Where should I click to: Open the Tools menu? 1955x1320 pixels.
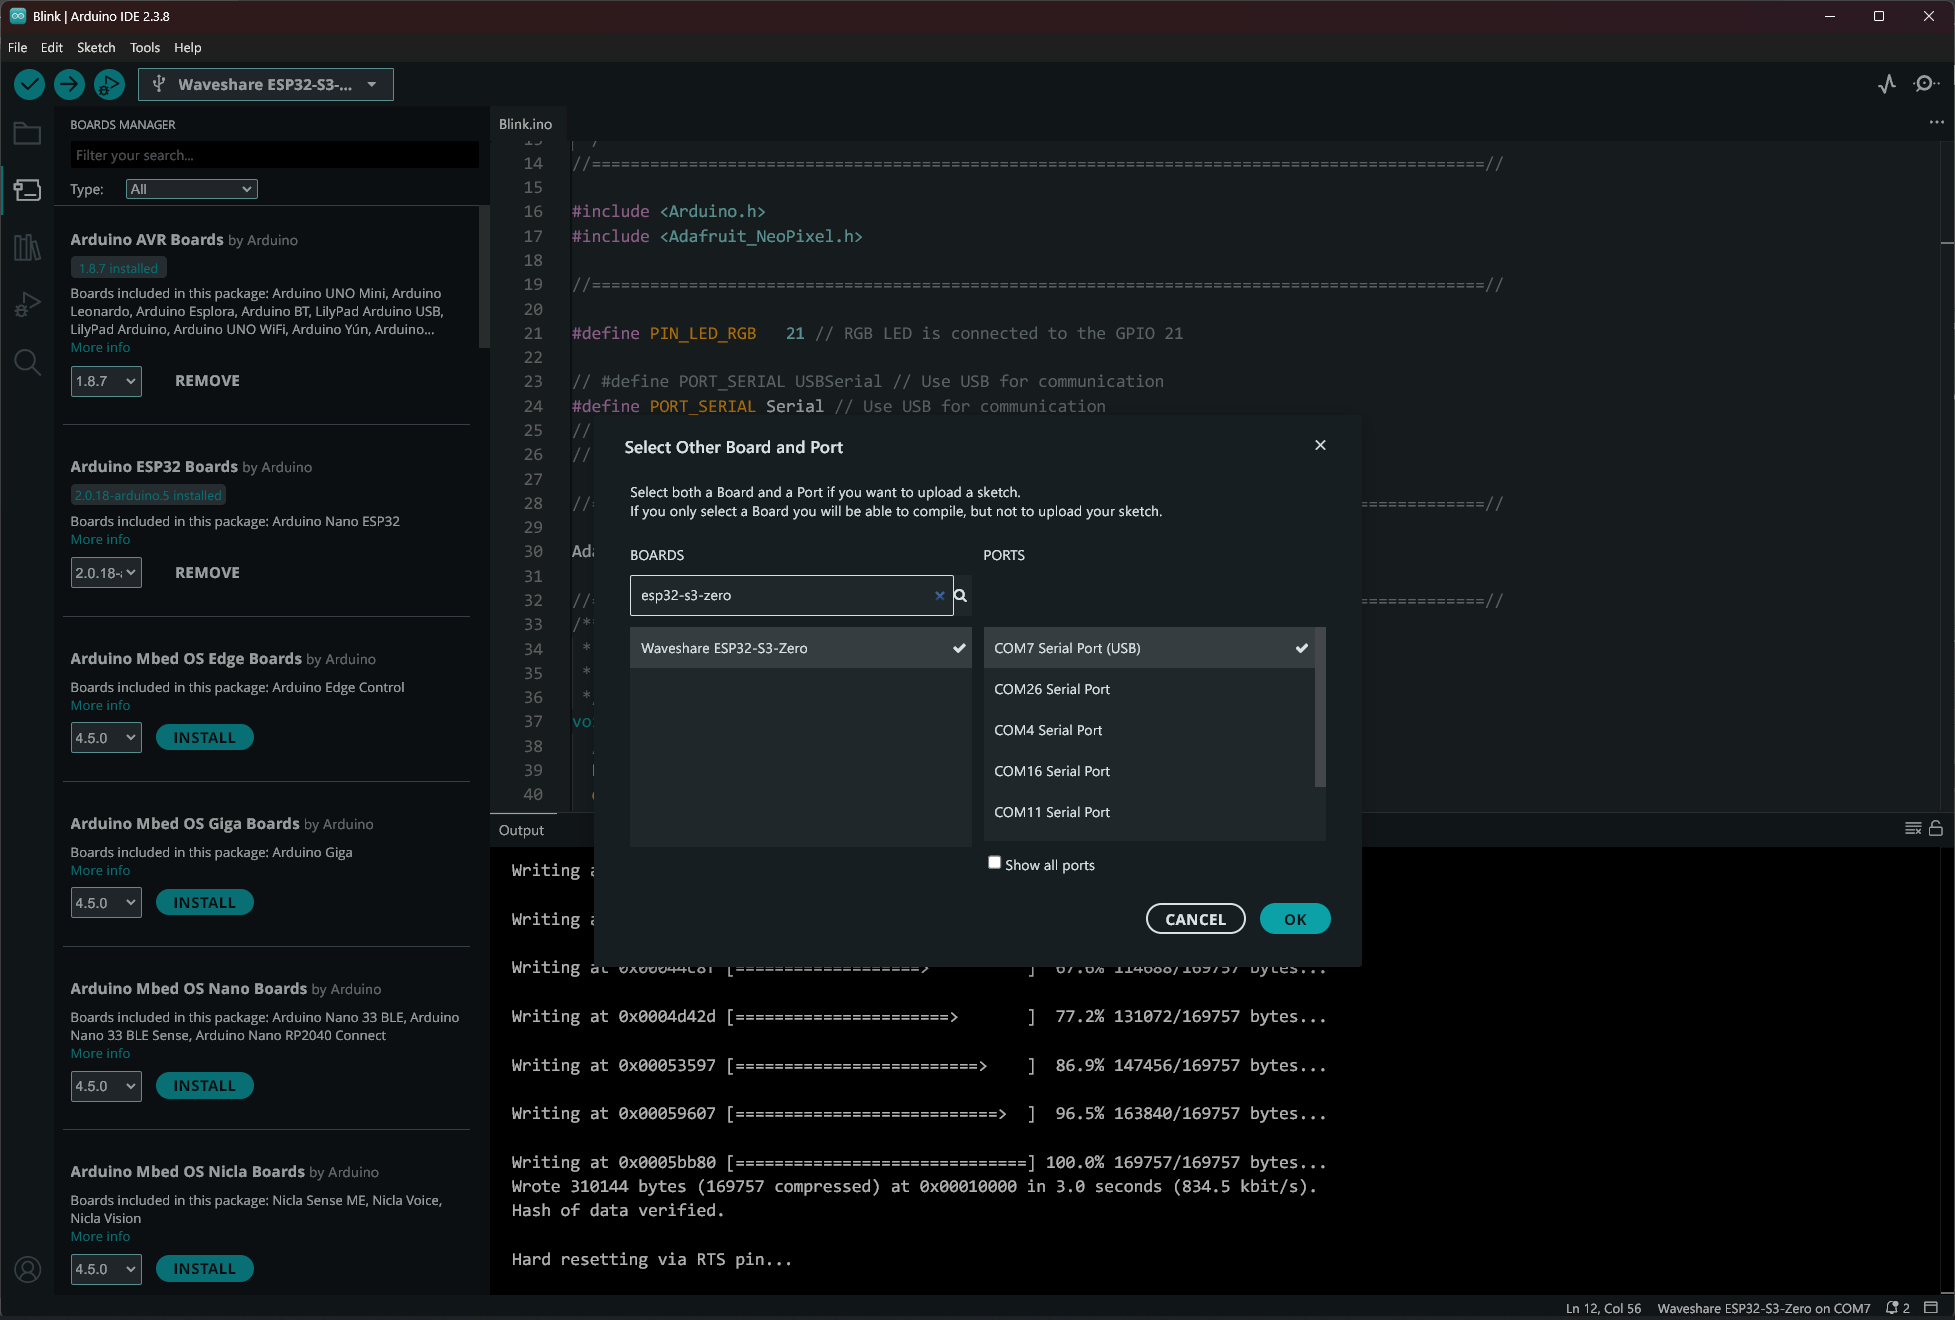pos(144,47)
